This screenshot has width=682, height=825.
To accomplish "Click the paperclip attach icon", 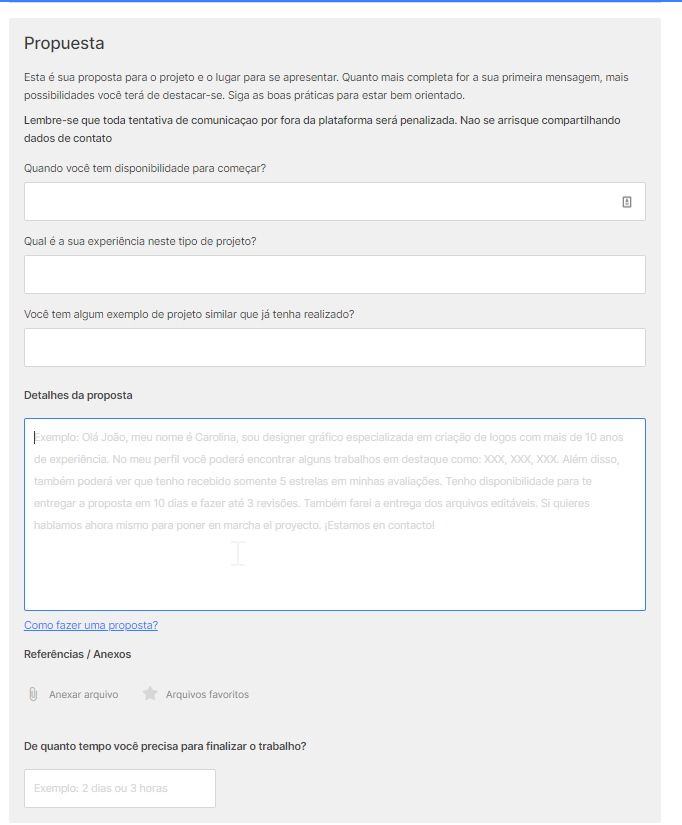I will coord(33,694).
